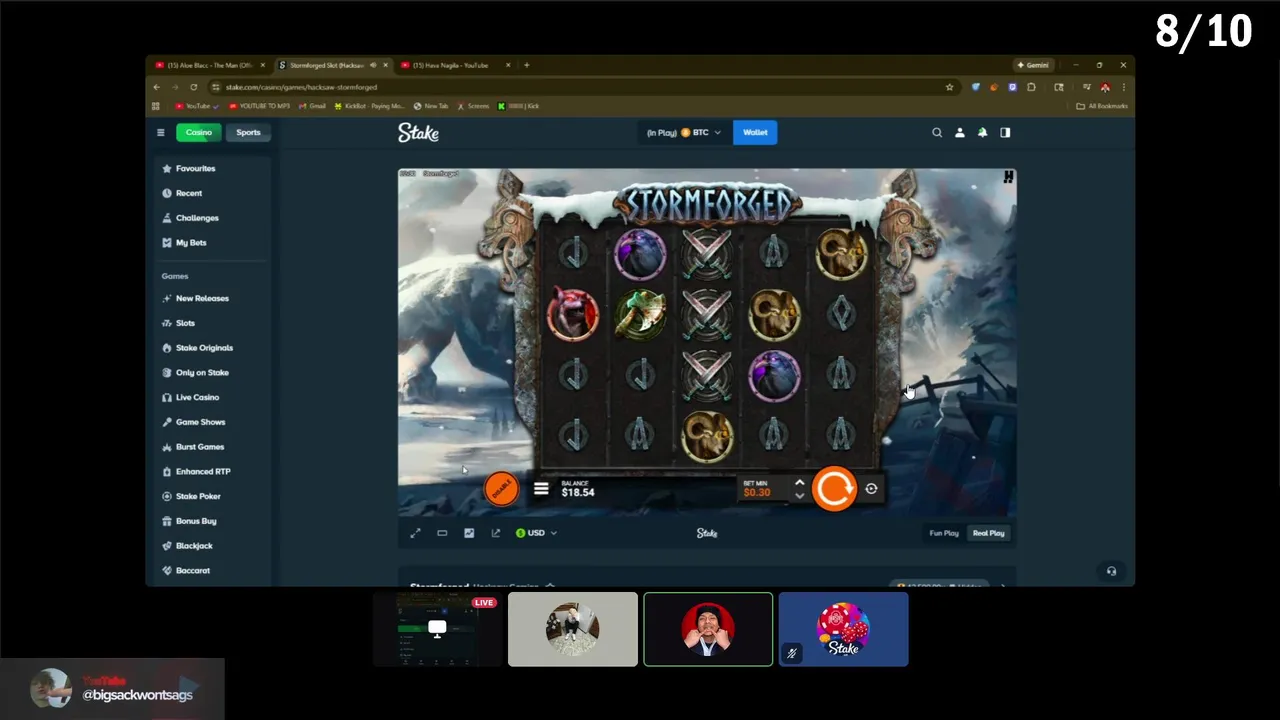Open the notifications bell
The height and width of the screenshot is (720, 1280).
pyautogui.click(x=982, y=132)
